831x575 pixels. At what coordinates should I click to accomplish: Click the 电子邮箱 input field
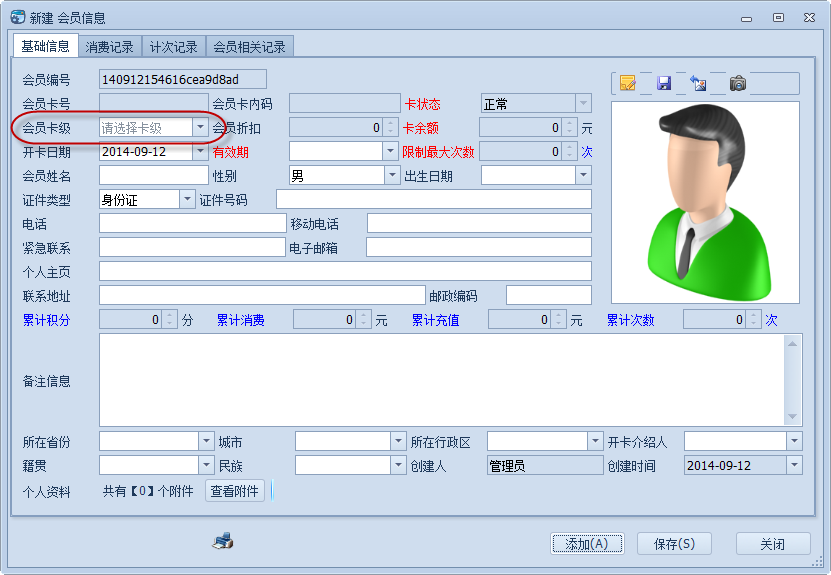pos(479,247)
